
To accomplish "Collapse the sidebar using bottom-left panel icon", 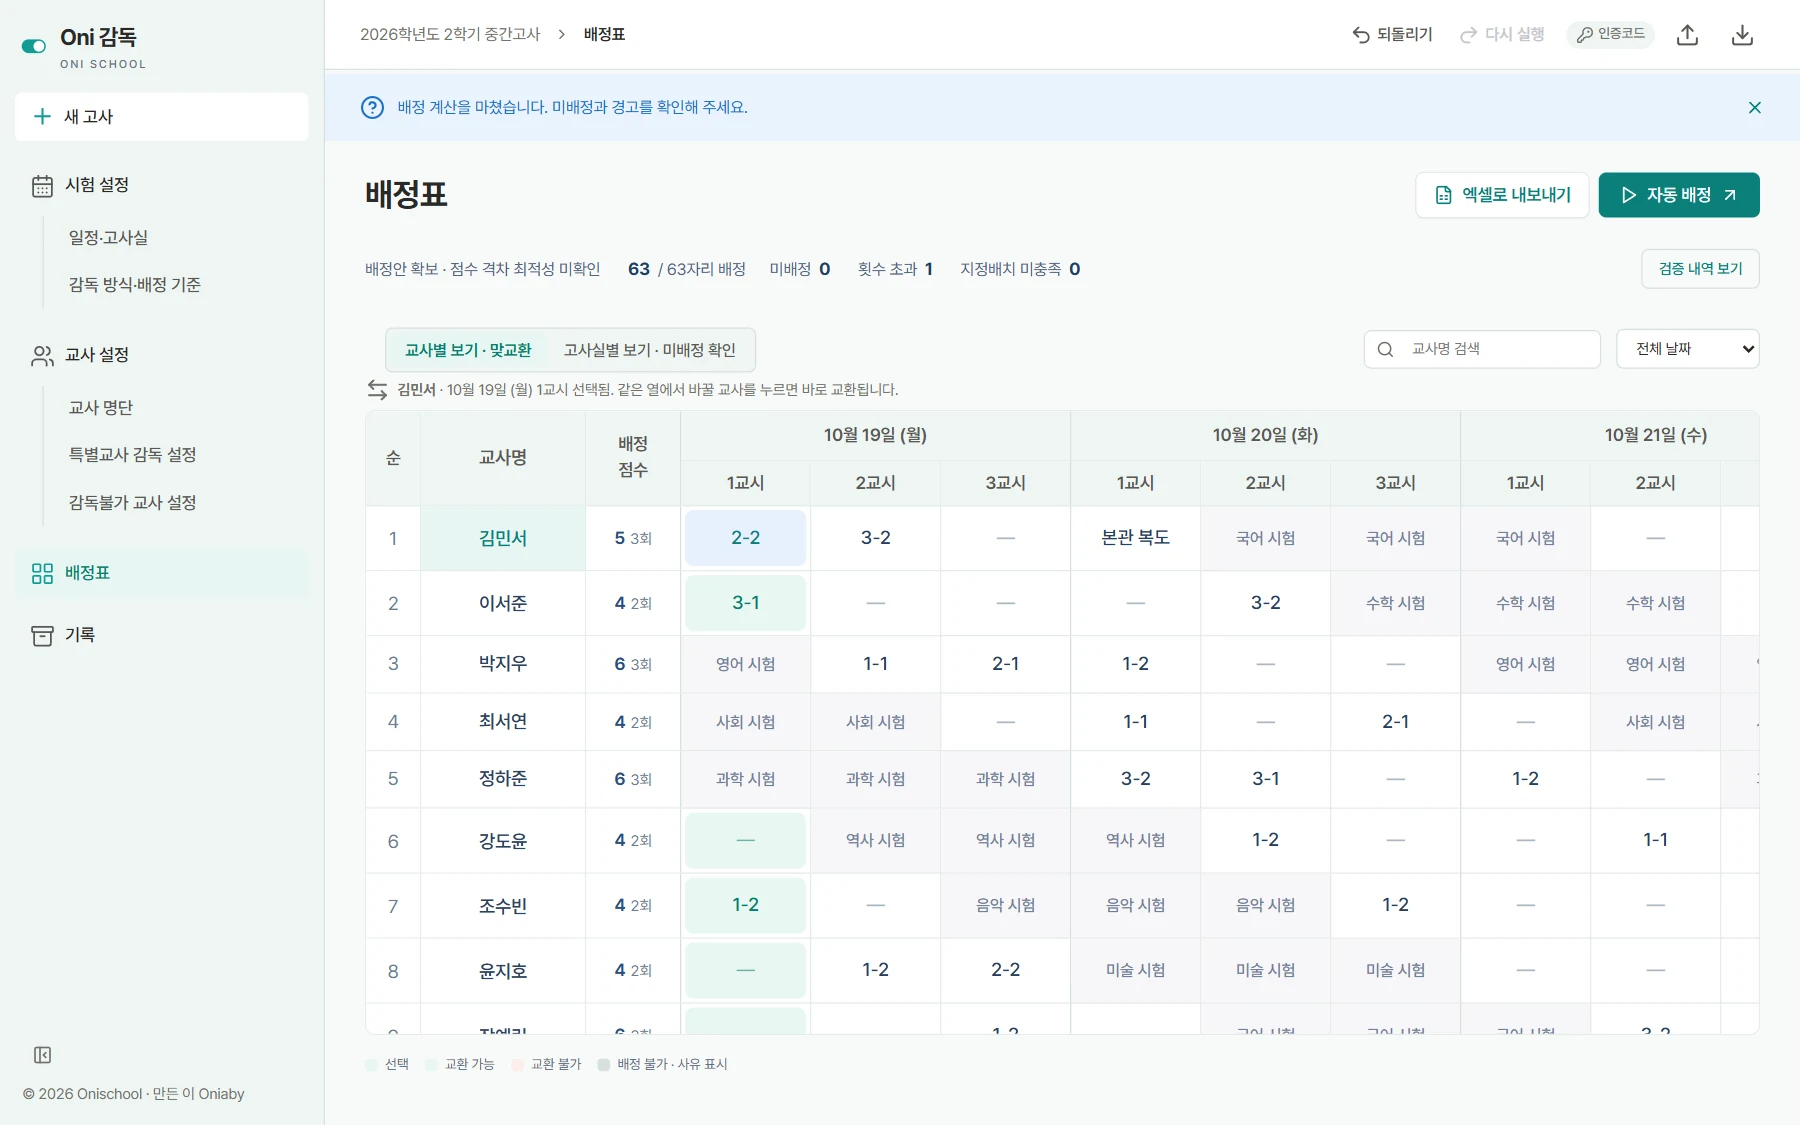I will pyautogui.click(x=42, y=1055).
